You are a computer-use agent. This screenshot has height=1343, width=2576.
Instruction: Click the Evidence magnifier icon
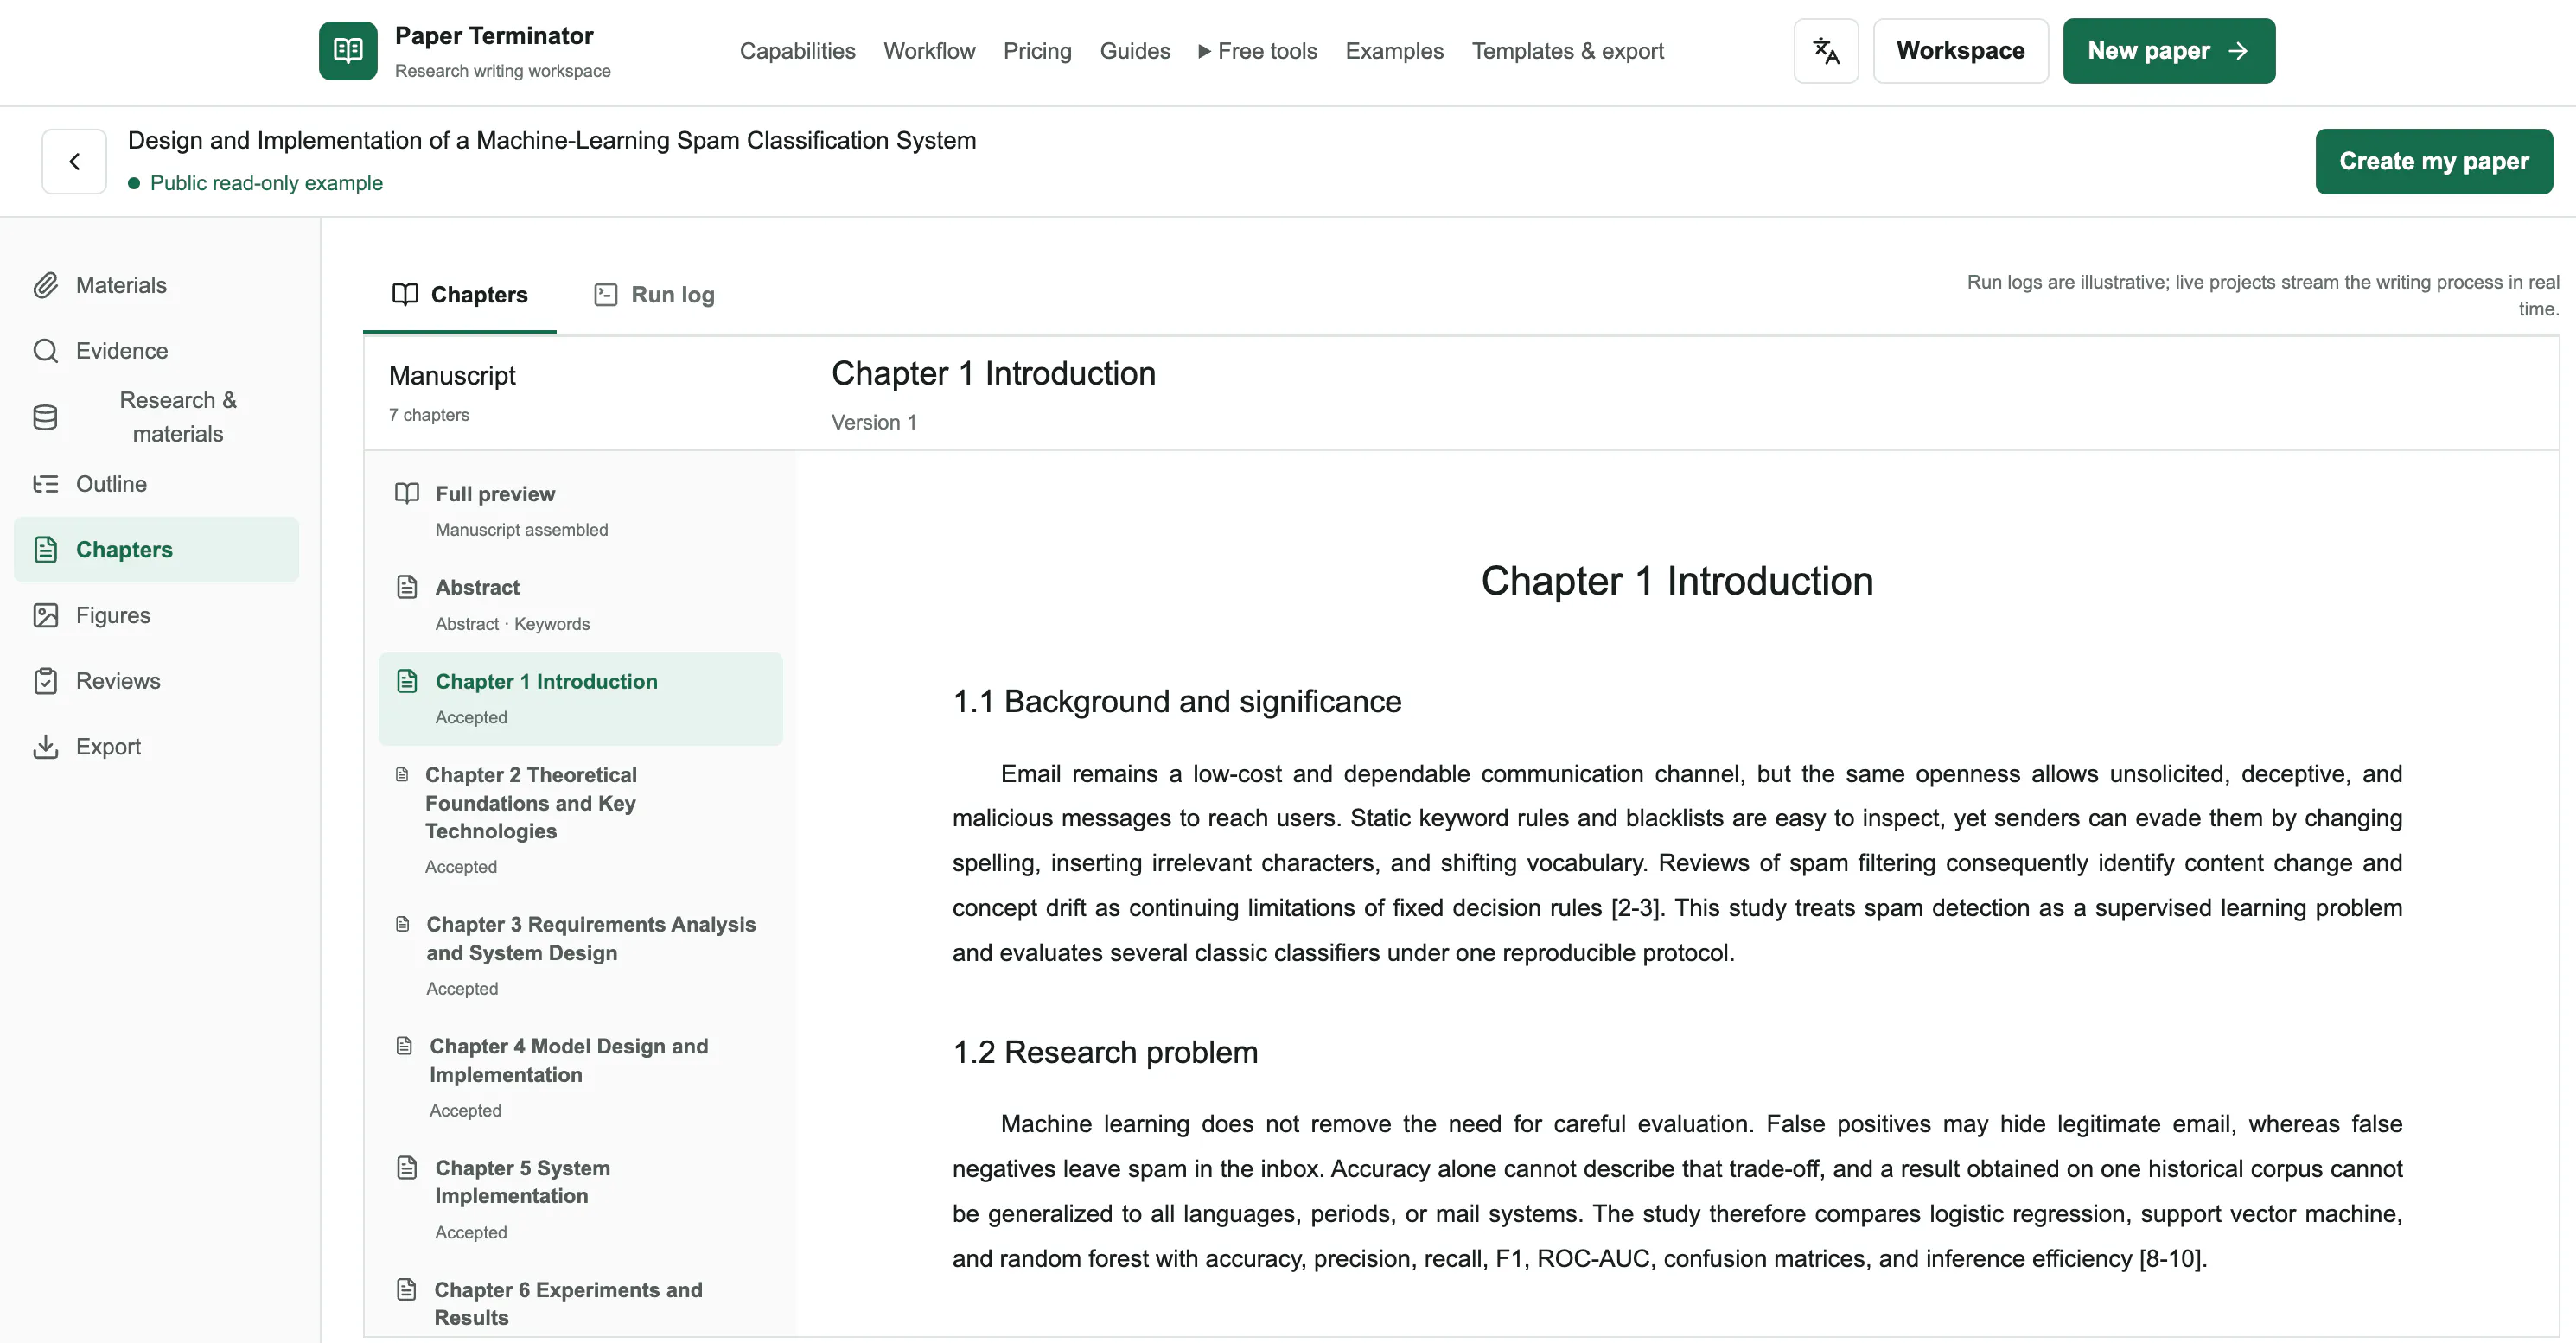click(x=45, y=351)
